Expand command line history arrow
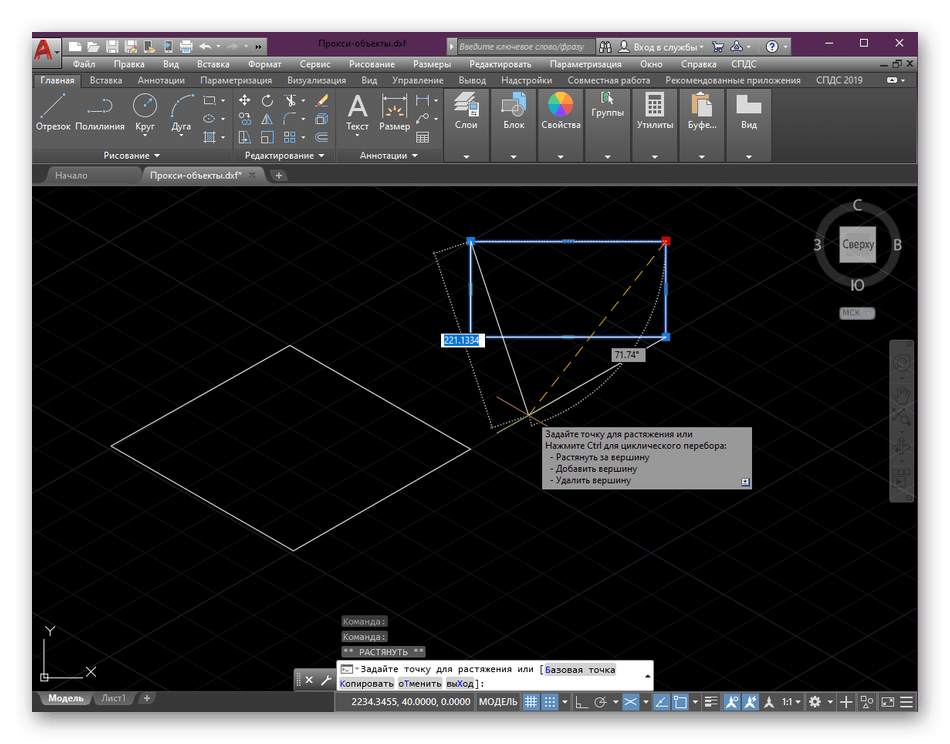This screenshot has height=744, width=950. [x=648, y=676]
